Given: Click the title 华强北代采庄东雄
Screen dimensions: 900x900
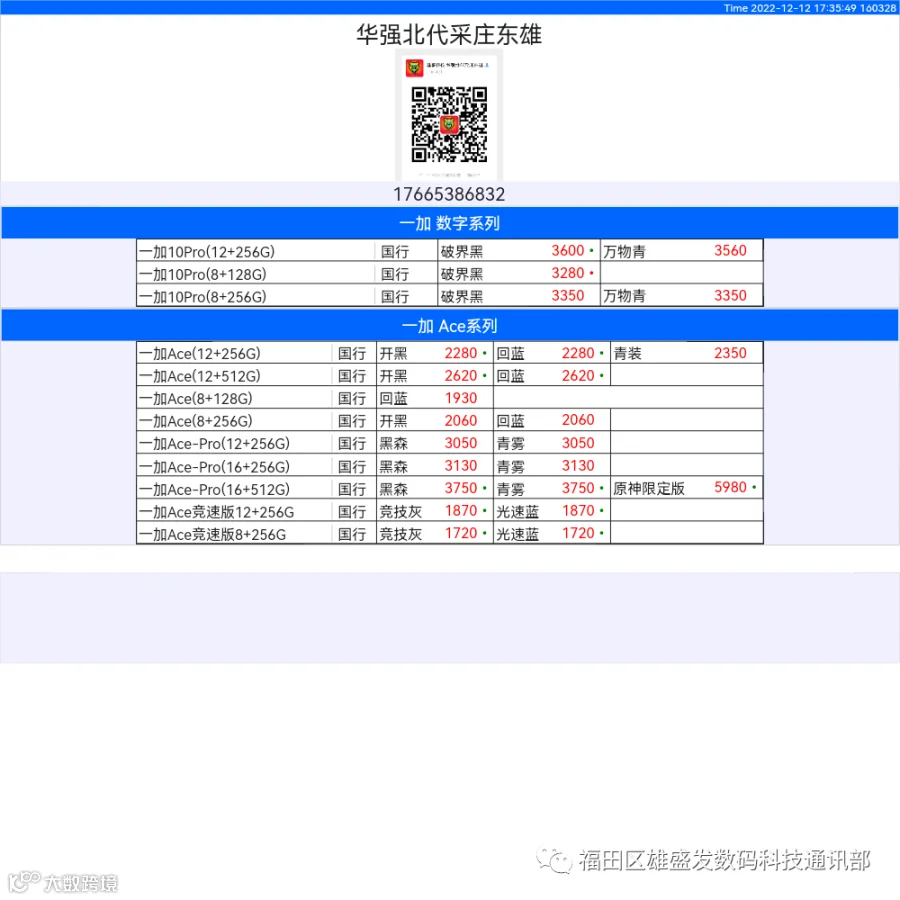Looking at the screenshot, I should [x=449, y=34].
